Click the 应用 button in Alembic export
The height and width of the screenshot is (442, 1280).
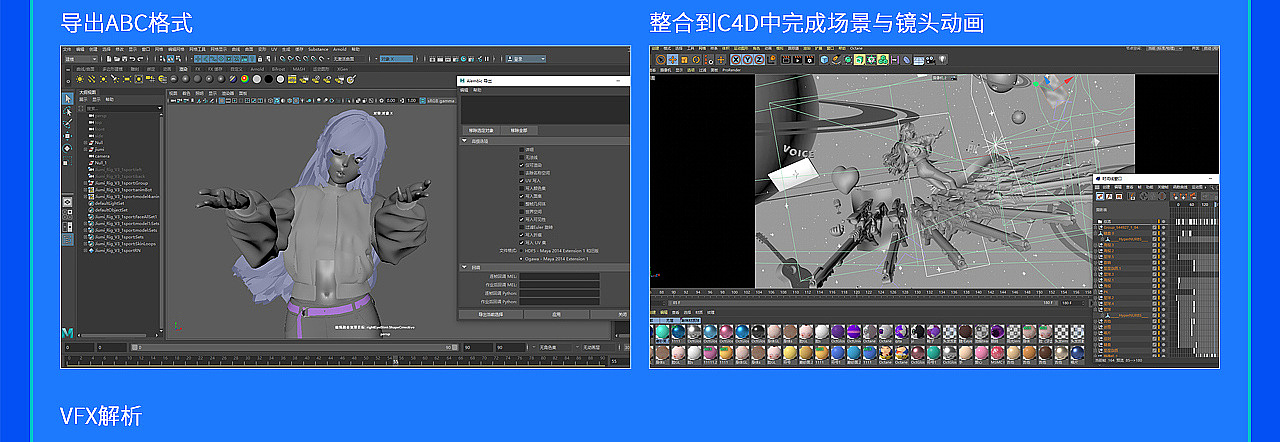[x=556, y=314]
